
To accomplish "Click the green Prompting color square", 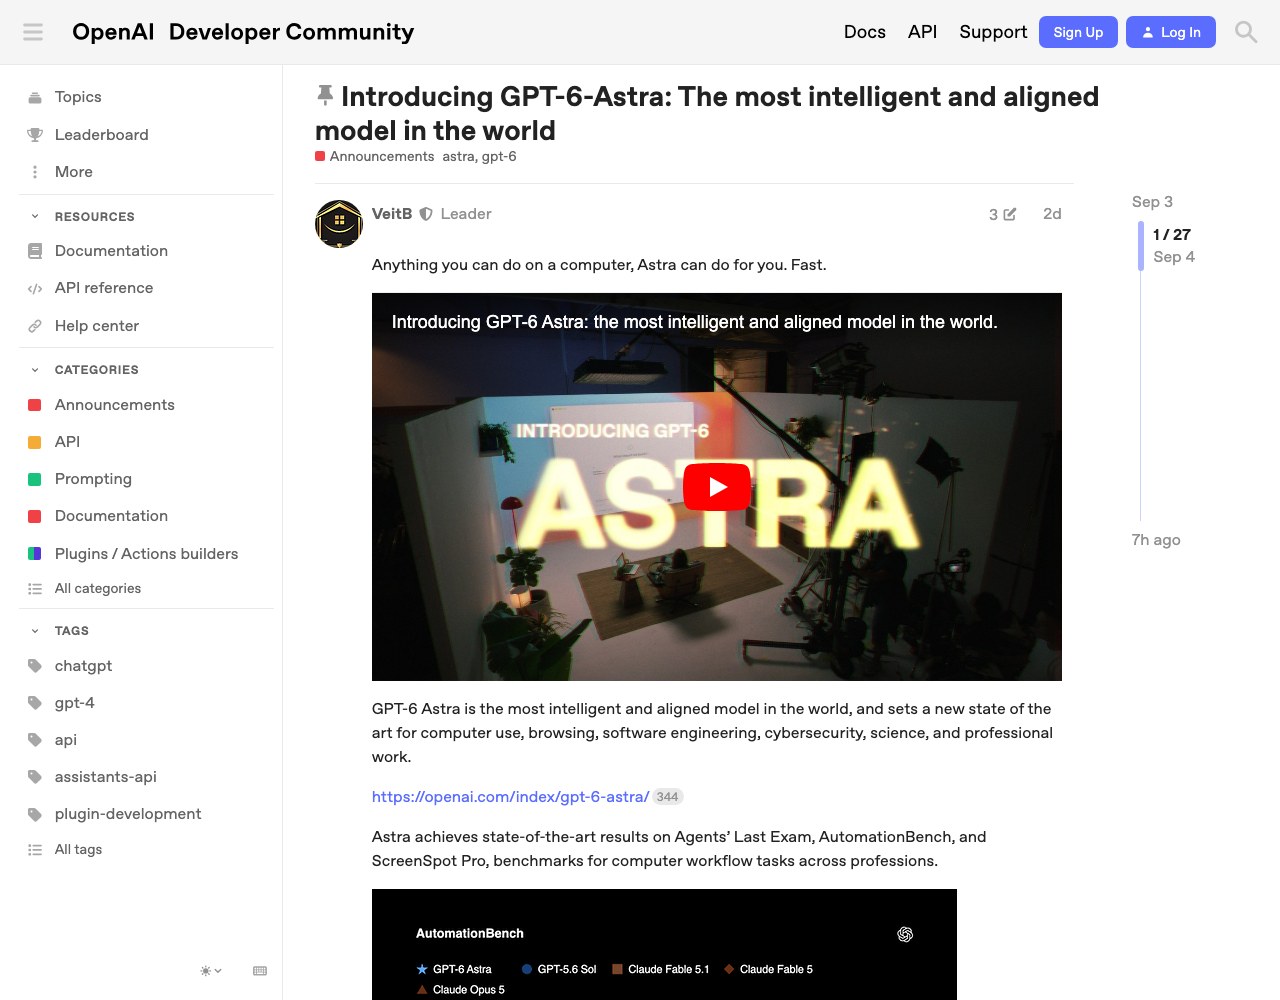I will 34,479.
